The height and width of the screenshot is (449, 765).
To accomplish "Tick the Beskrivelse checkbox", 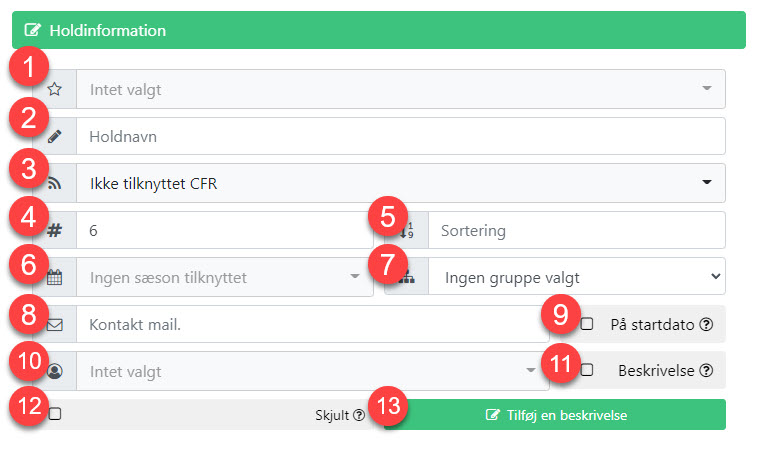I will pos(587,370).
